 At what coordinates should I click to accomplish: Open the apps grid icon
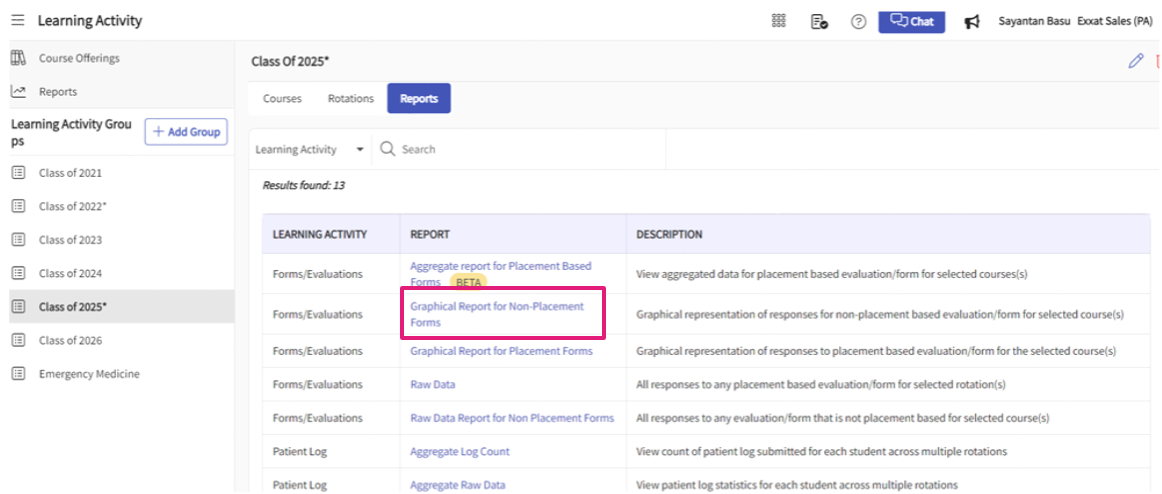click(778, 21)
